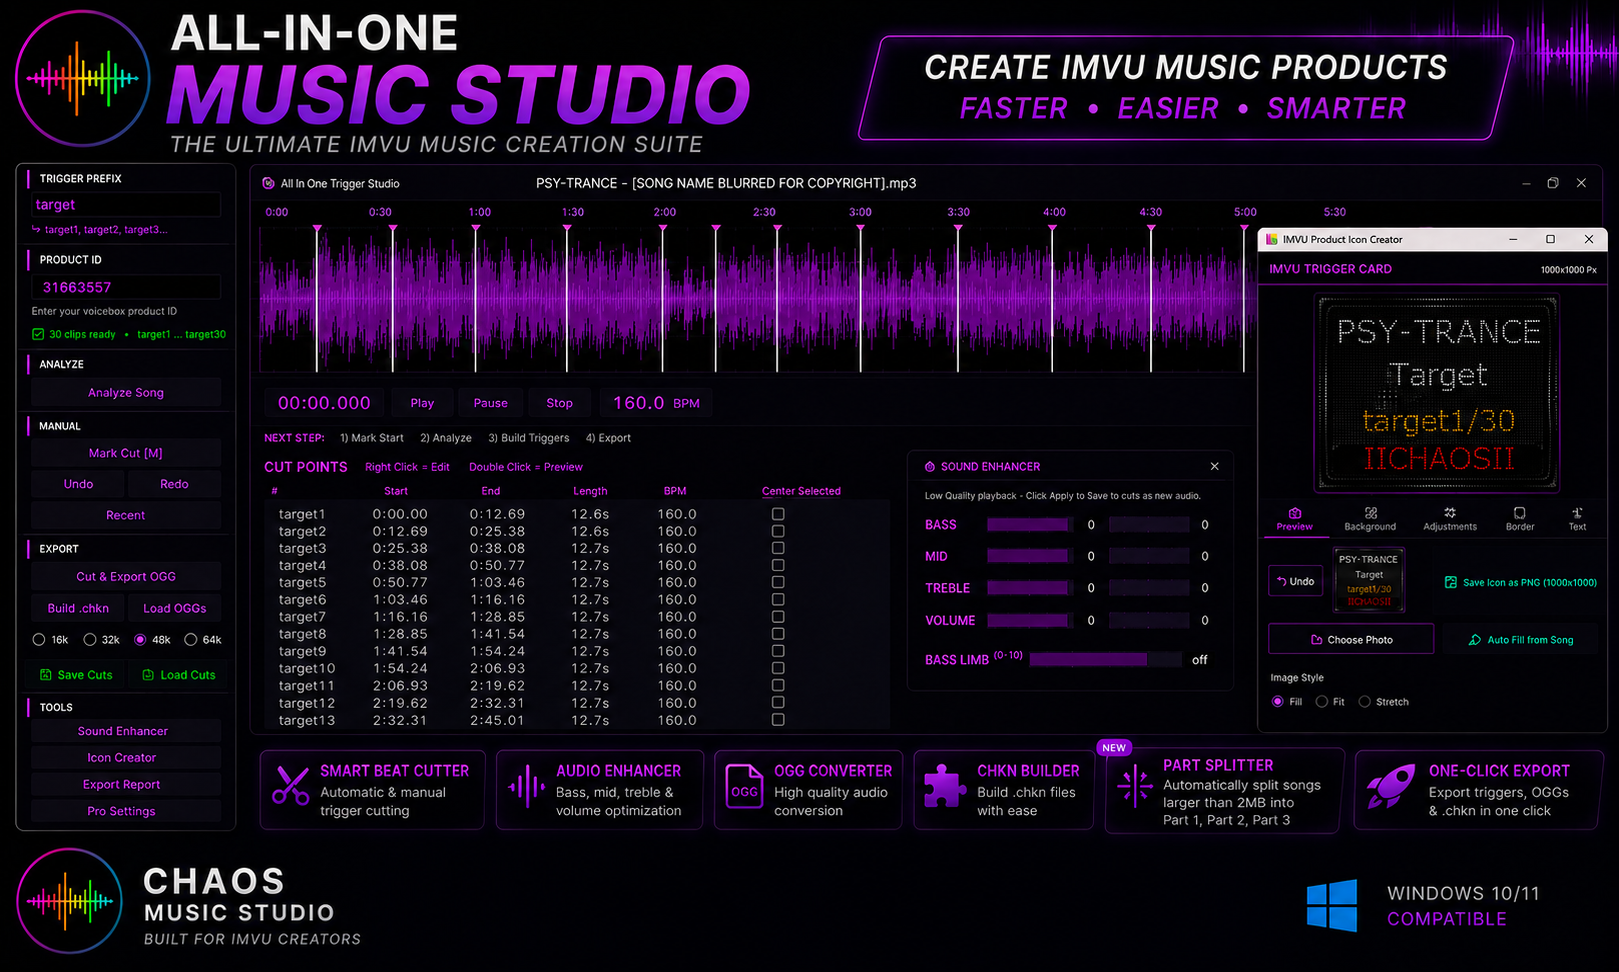Select the Fit image style
This screenshot has height=972, width=1619.
pyautogui.click(x=1322, y=702)
